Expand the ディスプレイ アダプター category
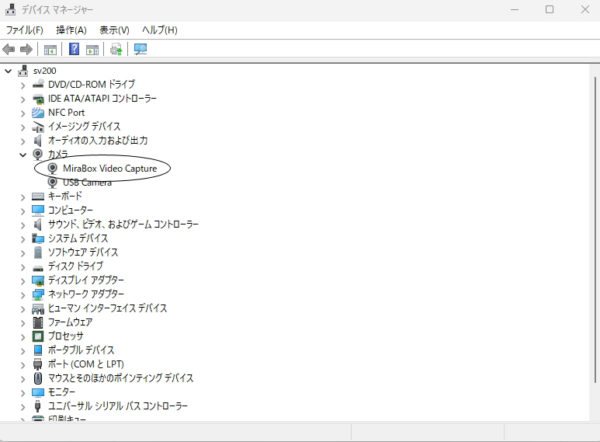The height and width of the screenshot is (442, 600). (x=23, y=281)
